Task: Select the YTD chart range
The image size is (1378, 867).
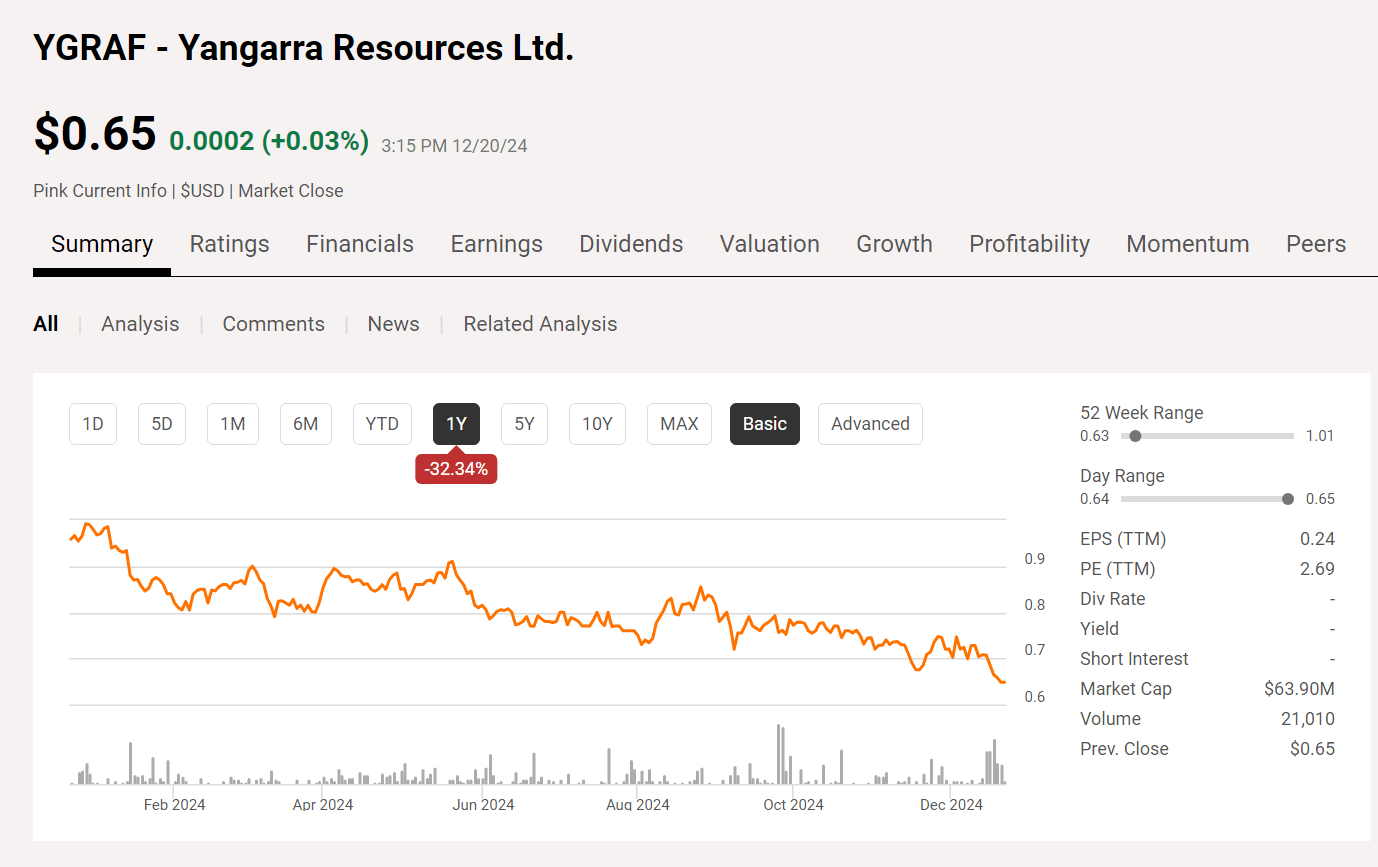Action: 382,423
